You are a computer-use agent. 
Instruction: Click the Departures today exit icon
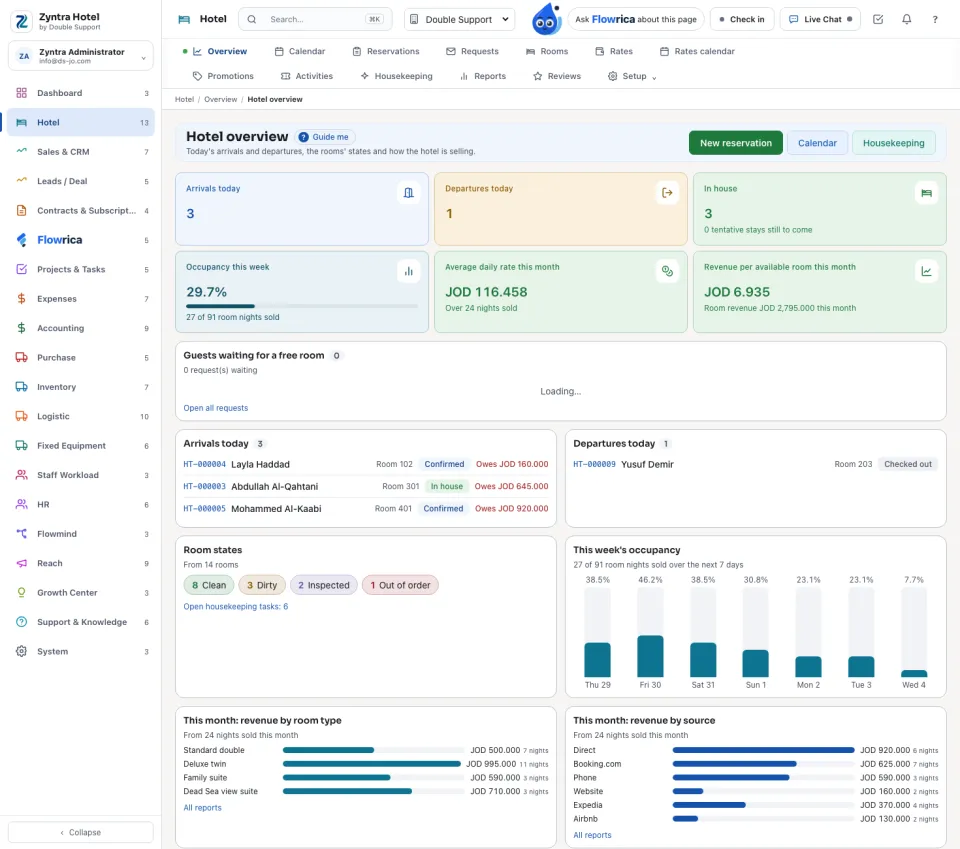coord(667,193)
